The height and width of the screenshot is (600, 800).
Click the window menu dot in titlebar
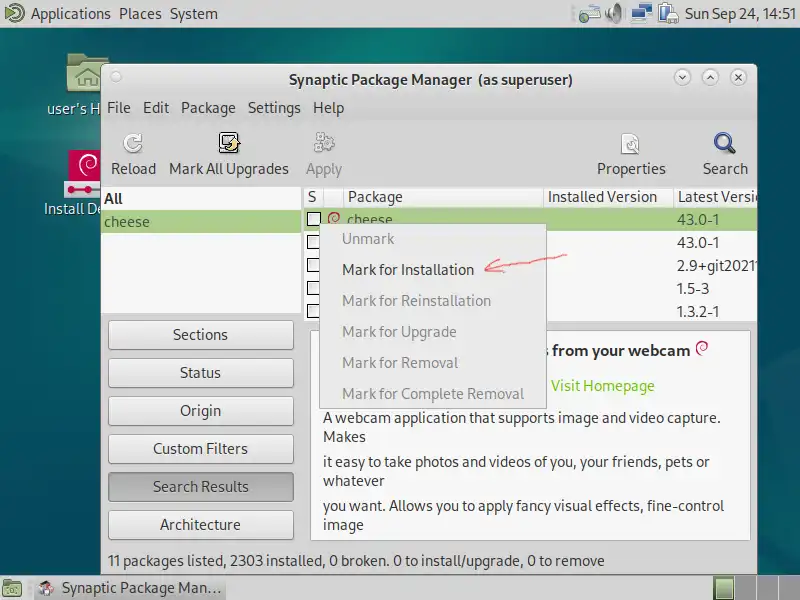pos(116,77)
